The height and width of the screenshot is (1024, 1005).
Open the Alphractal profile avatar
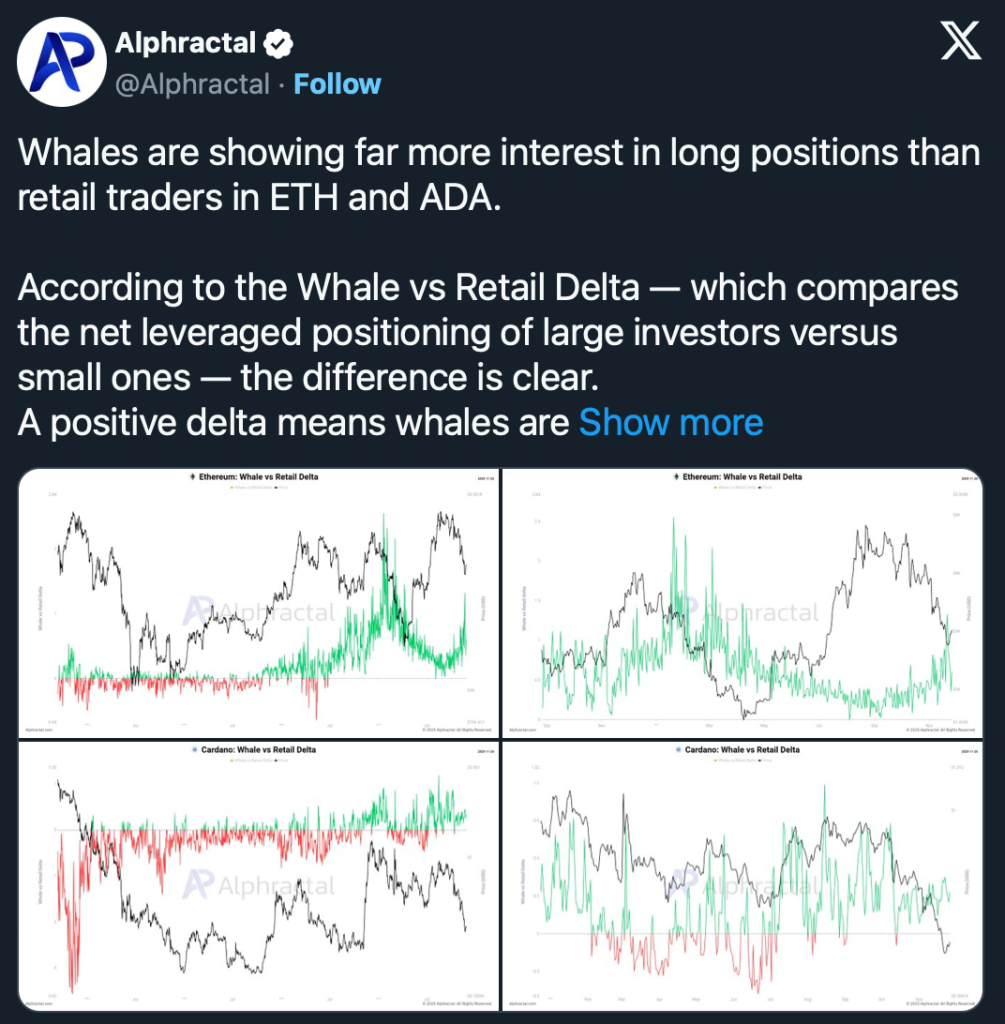tap(60, 62)
